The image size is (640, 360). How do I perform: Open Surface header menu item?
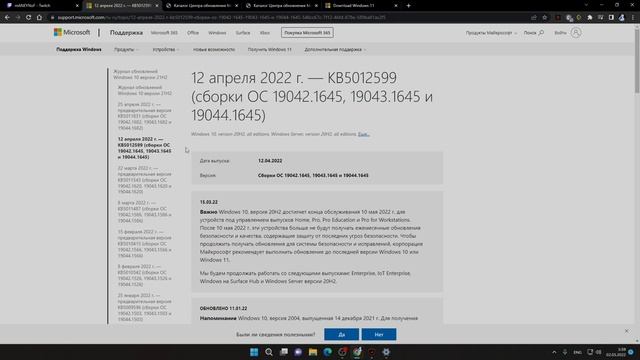243,33
